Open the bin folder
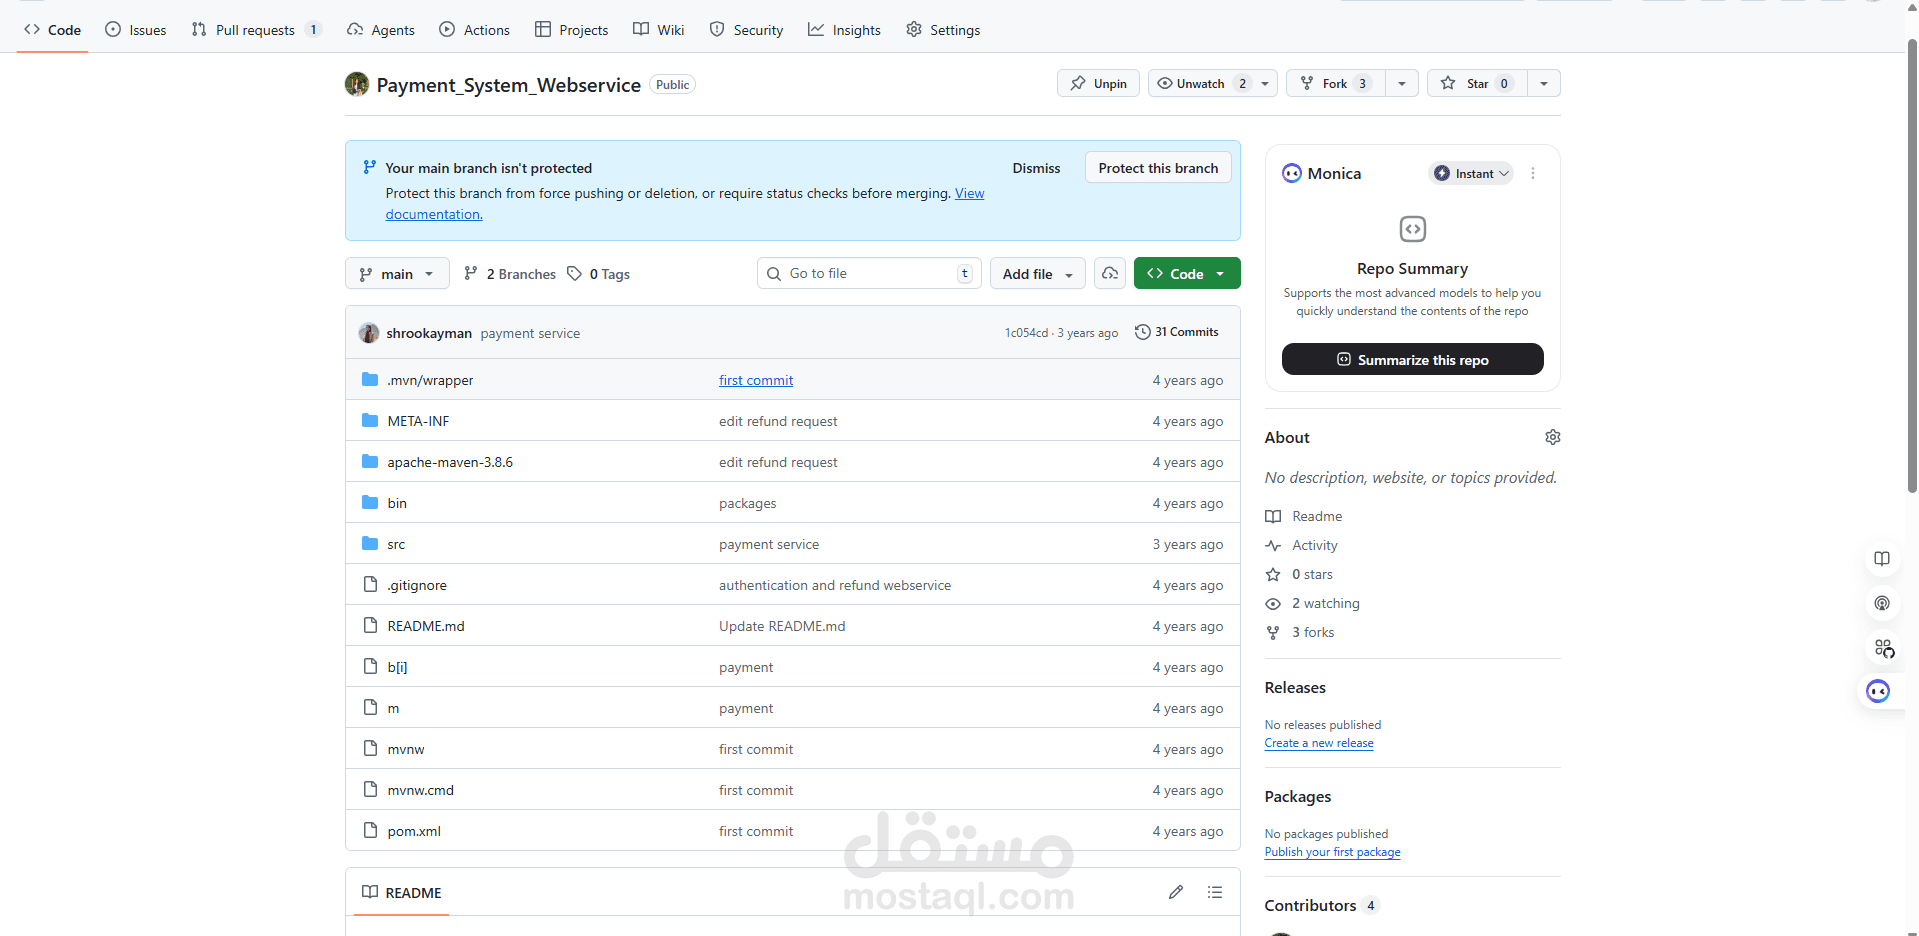This screenshot has width=1919, height=936. tap(397, 503)
